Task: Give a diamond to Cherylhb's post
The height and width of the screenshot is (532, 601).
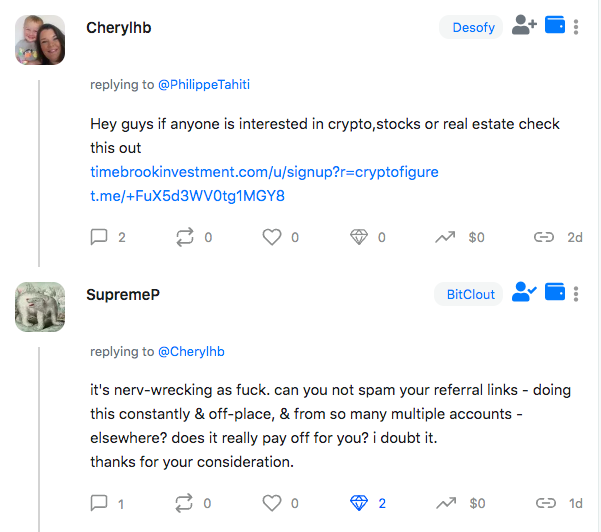Action: pyautogui.click(x=359, y=237)
